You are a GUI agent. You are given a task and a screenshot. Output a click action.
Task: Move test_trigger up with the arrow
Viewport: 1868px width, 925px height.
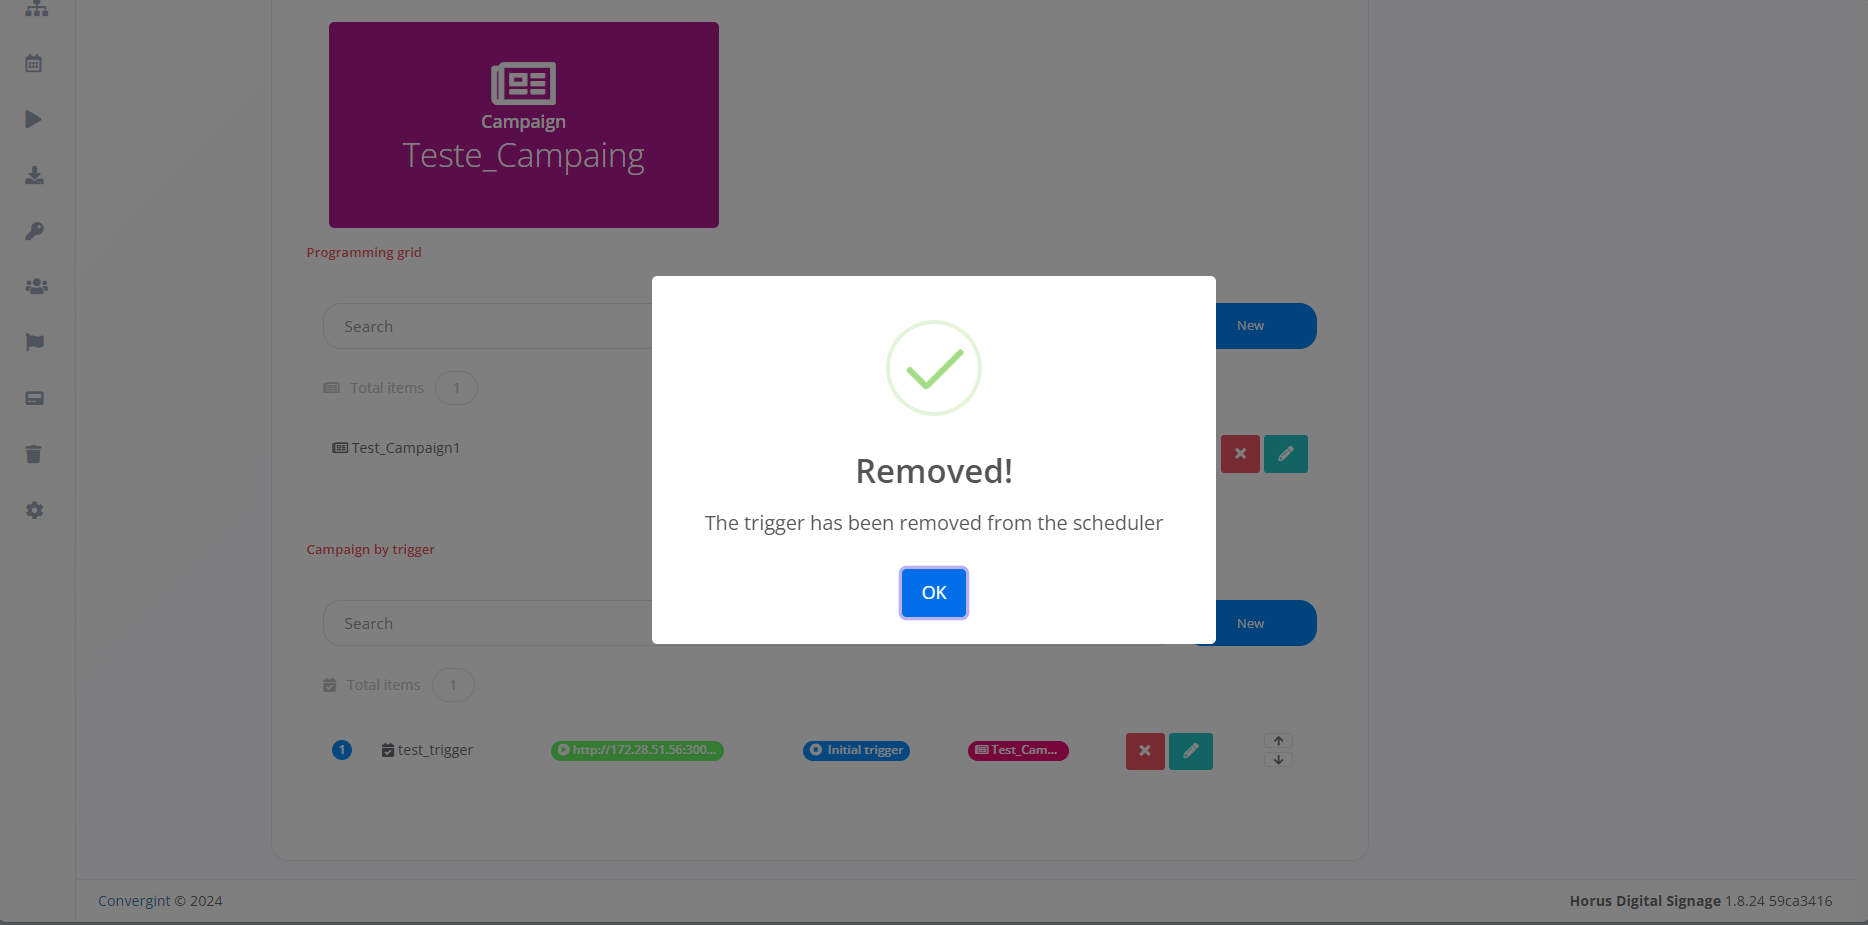click(x=1278, y=741)
